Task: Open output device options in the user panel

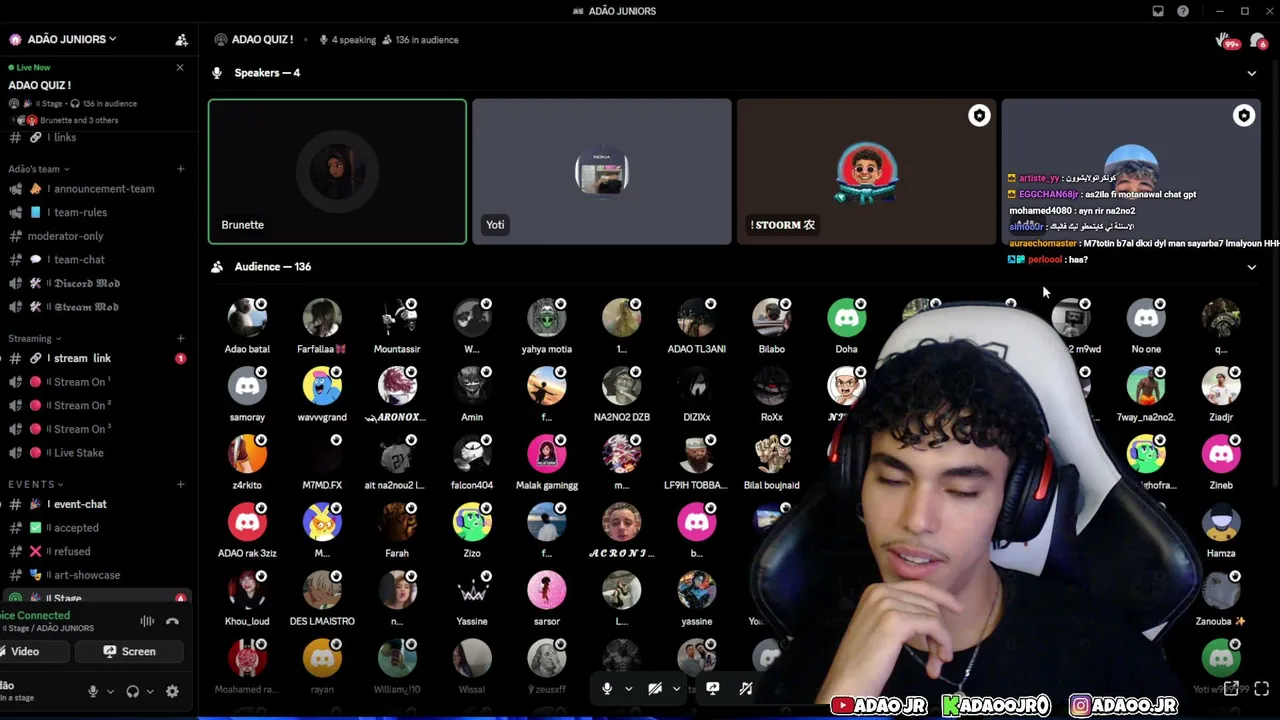Action: pos(150,691)
